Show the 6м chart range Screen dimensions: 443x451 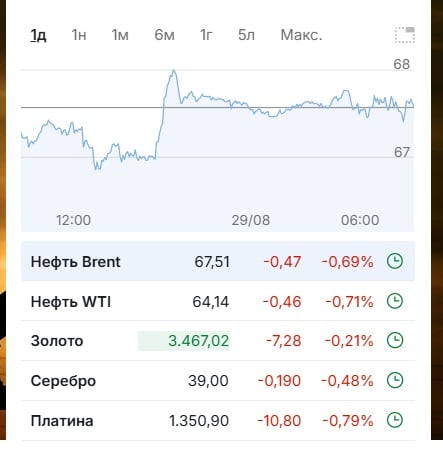tap(164, 35)
